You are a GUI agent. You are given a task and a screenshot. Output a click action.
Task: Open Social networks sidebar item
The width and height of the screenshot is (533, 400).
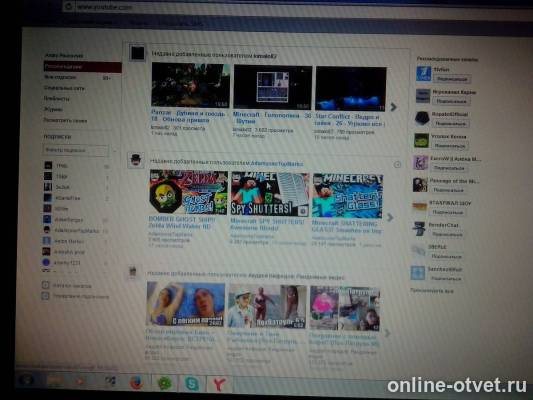[x=64, y=88]
